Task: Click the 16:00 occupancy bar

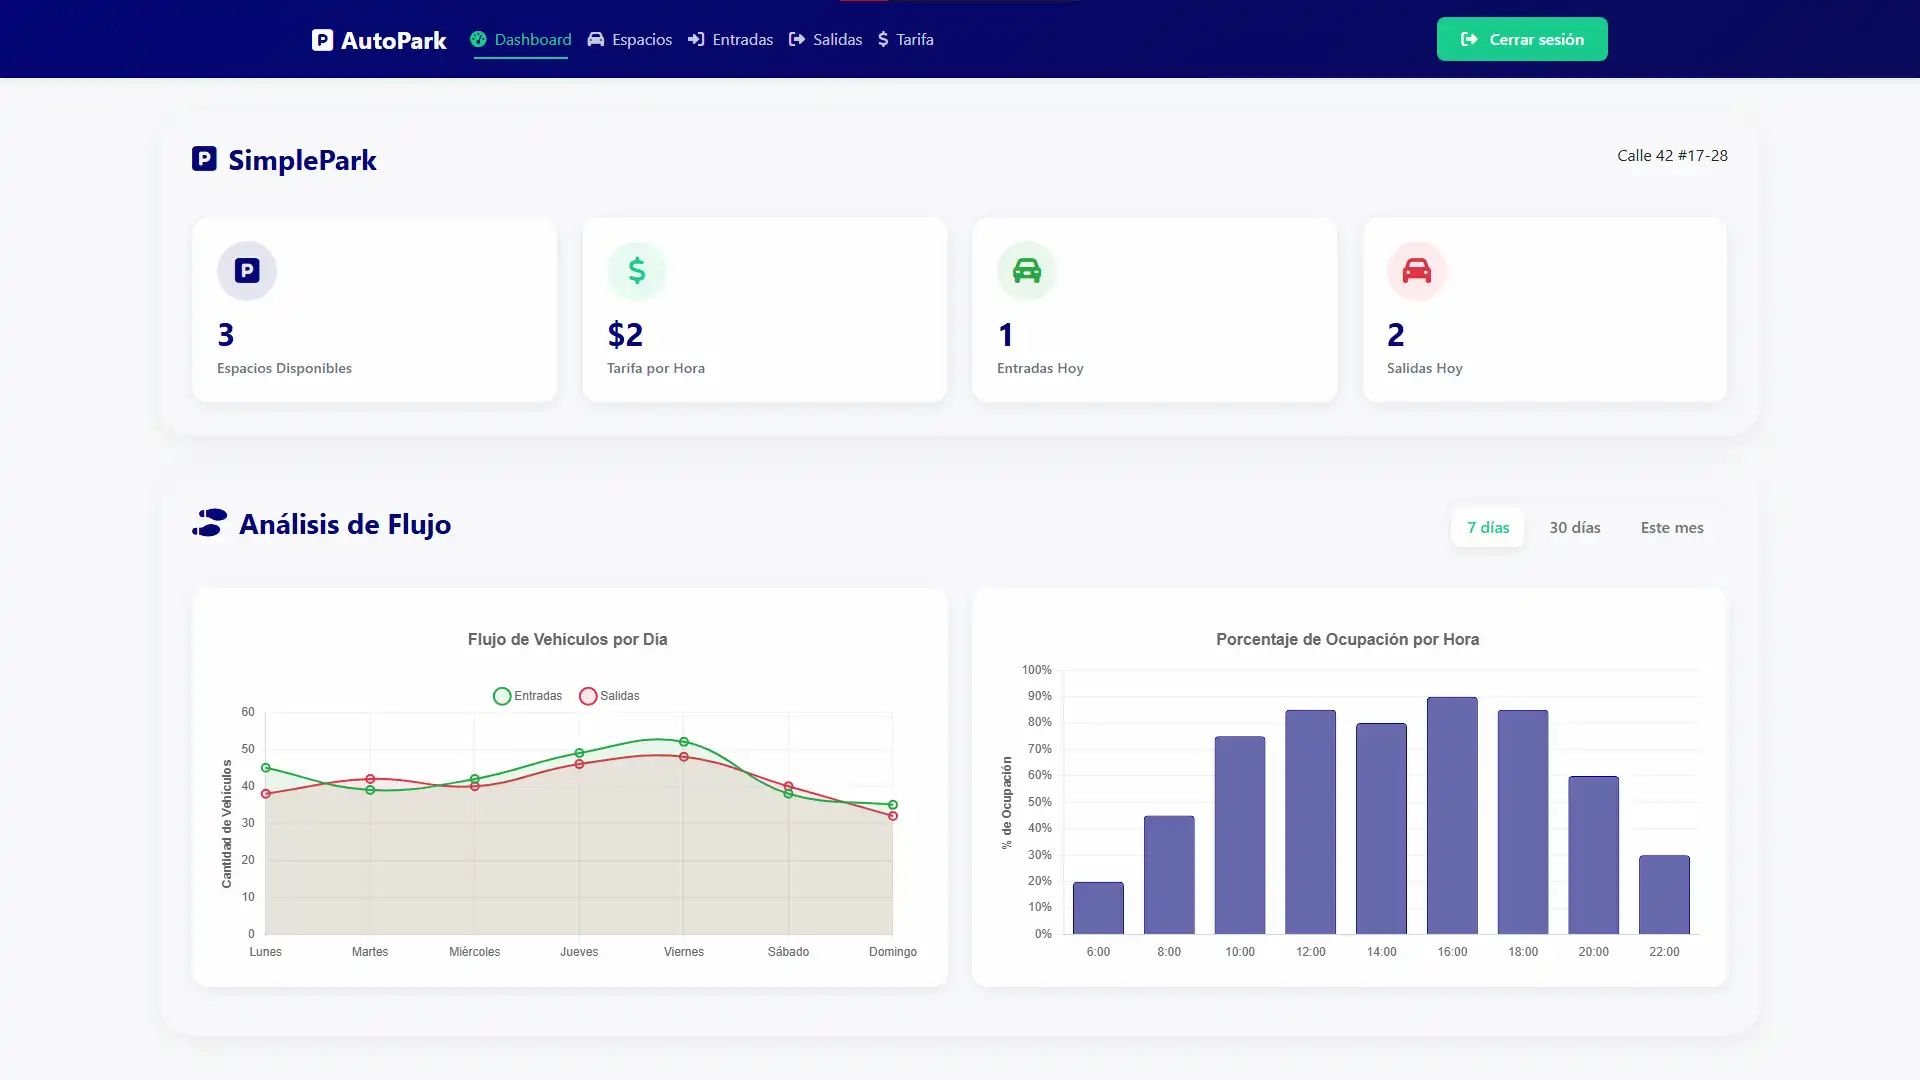Action: coord(1452,816)
